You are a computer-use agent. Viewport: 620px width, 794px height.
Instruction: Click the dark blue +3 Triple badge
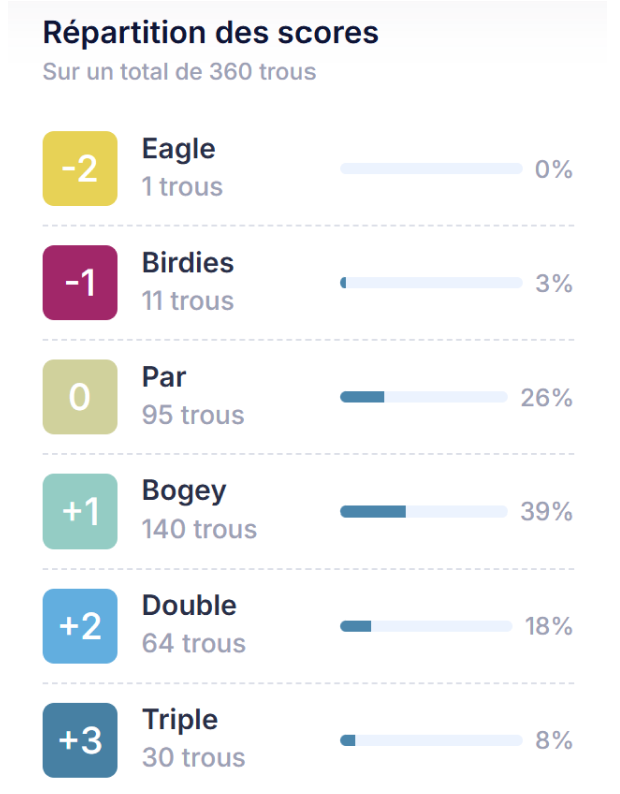tap(80, 740)
